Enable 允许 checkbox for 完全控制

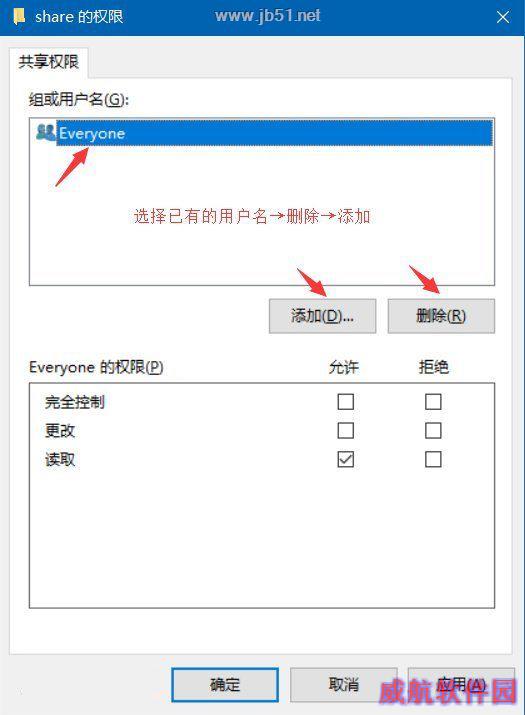tap(345, 402)
